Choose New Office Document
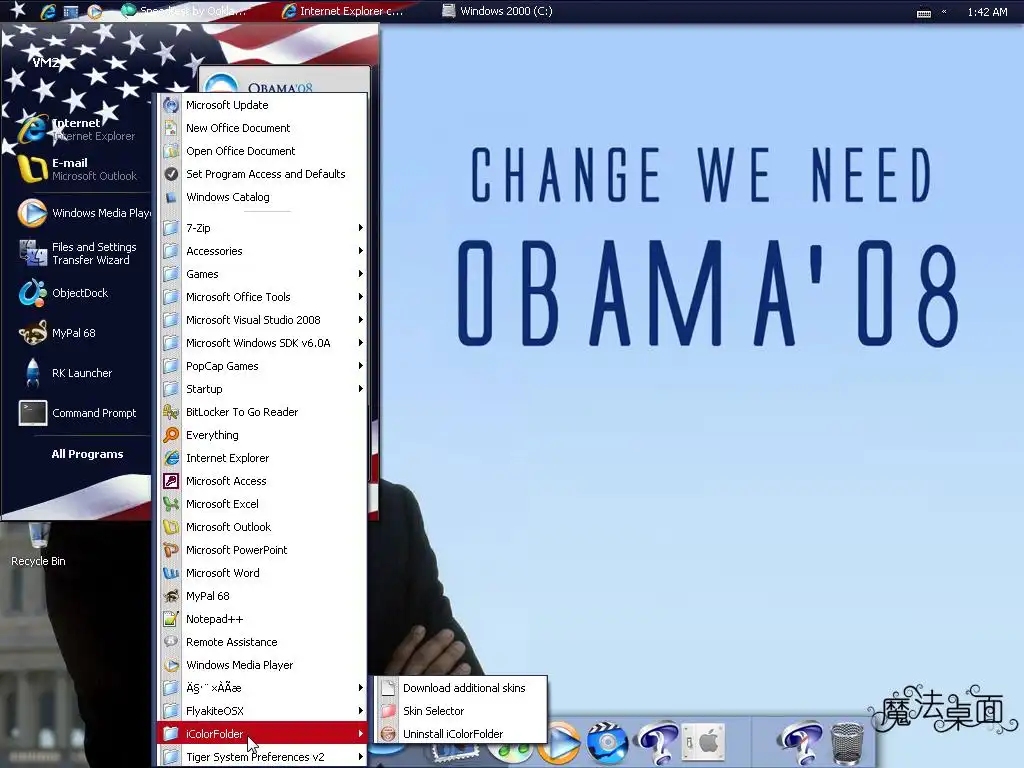Image resolution: width=1024 pixels, height=768 pixels. [x=263, y=128]
